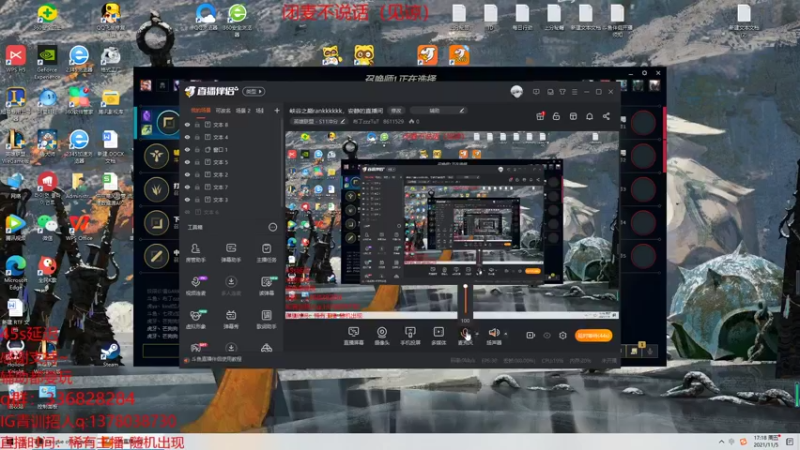Screen dimensions: 800x450
Task: Toggle visibility of source 文本 4
Action: 187,137
